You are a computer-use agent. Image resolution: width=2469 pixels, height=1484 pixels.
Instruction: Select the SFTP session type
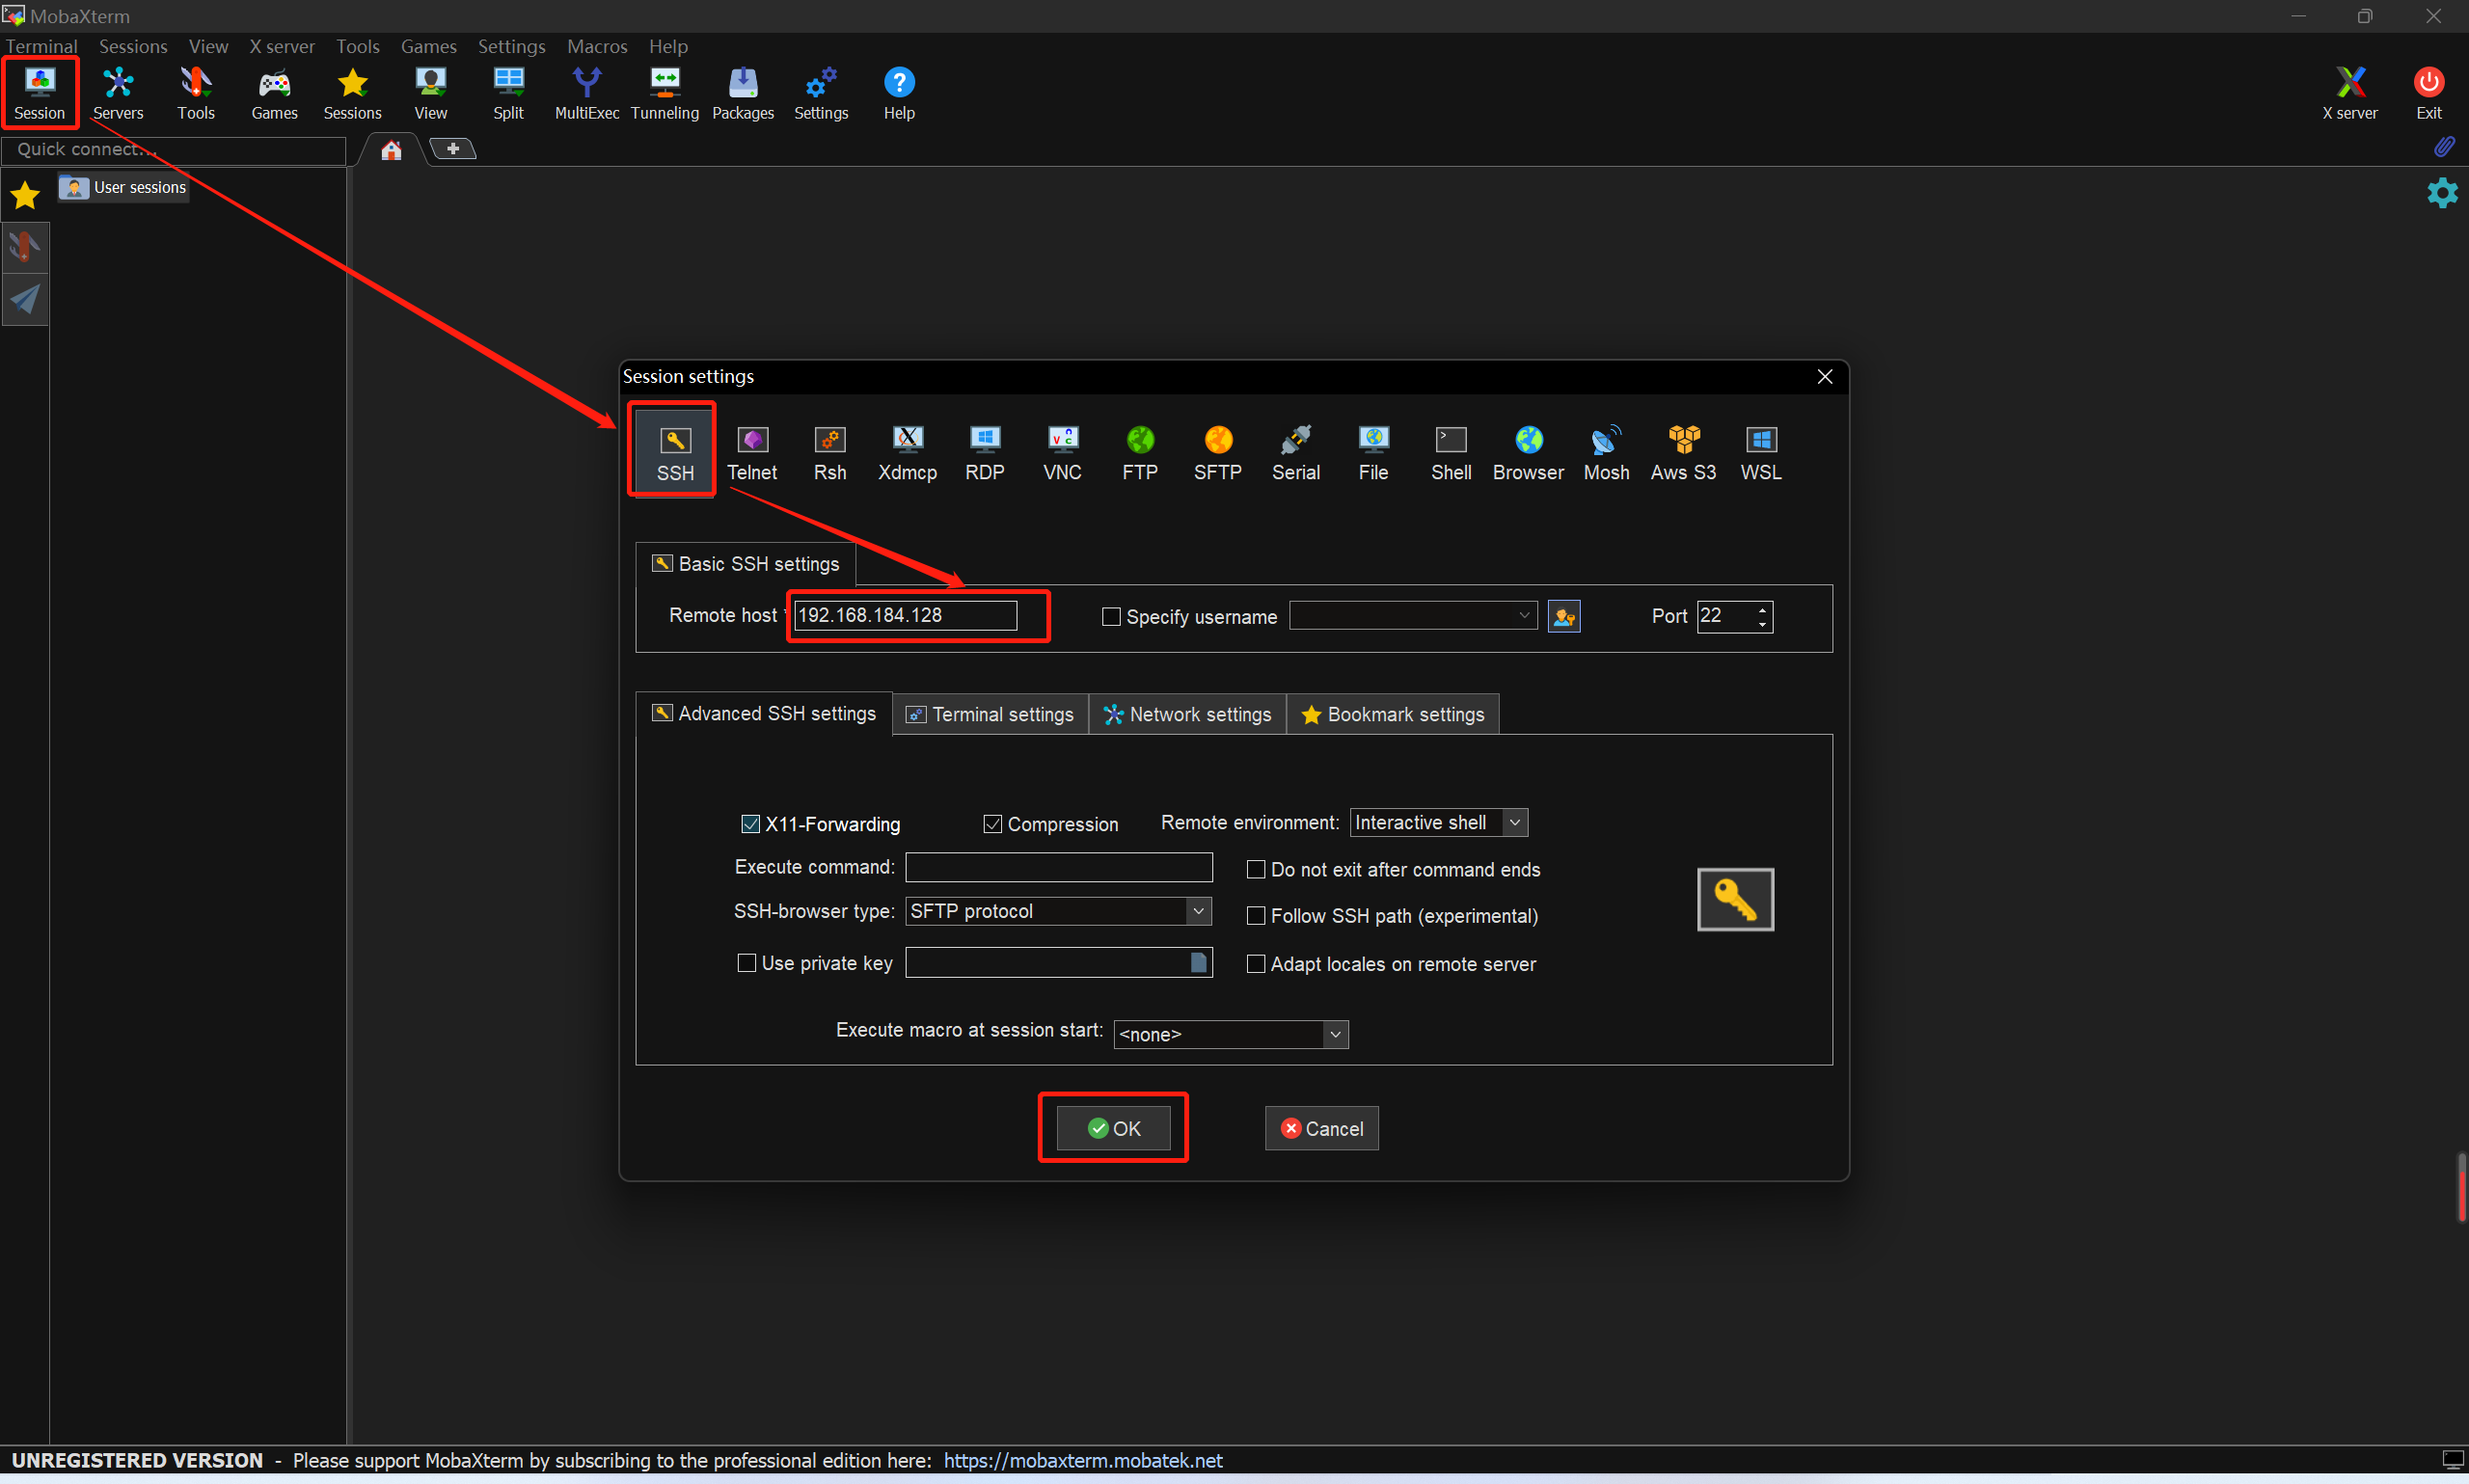tap(1218, 452)
